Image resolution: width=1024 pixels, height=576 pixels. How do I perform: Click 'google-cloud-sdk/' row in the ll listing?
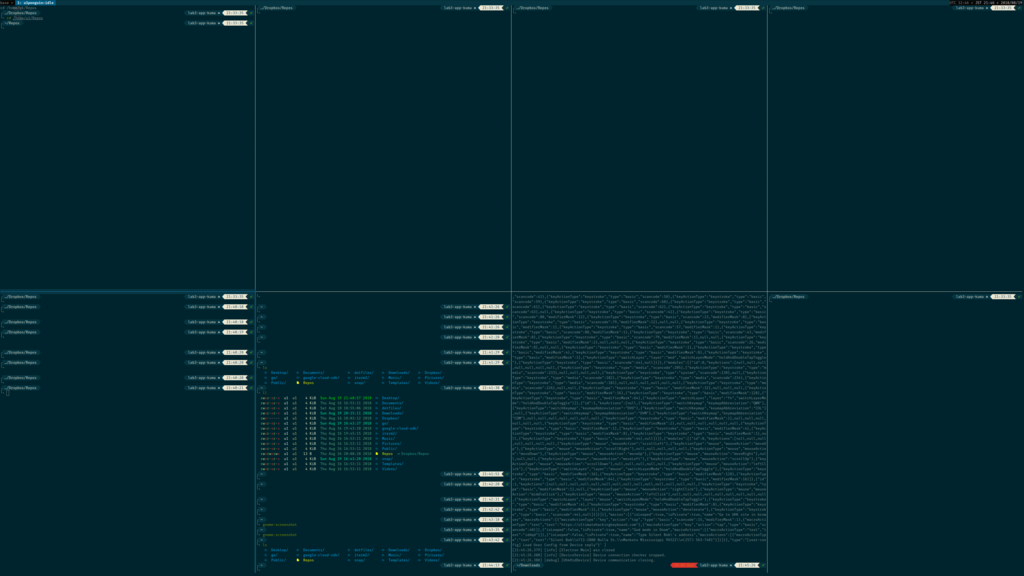[340, 428]
